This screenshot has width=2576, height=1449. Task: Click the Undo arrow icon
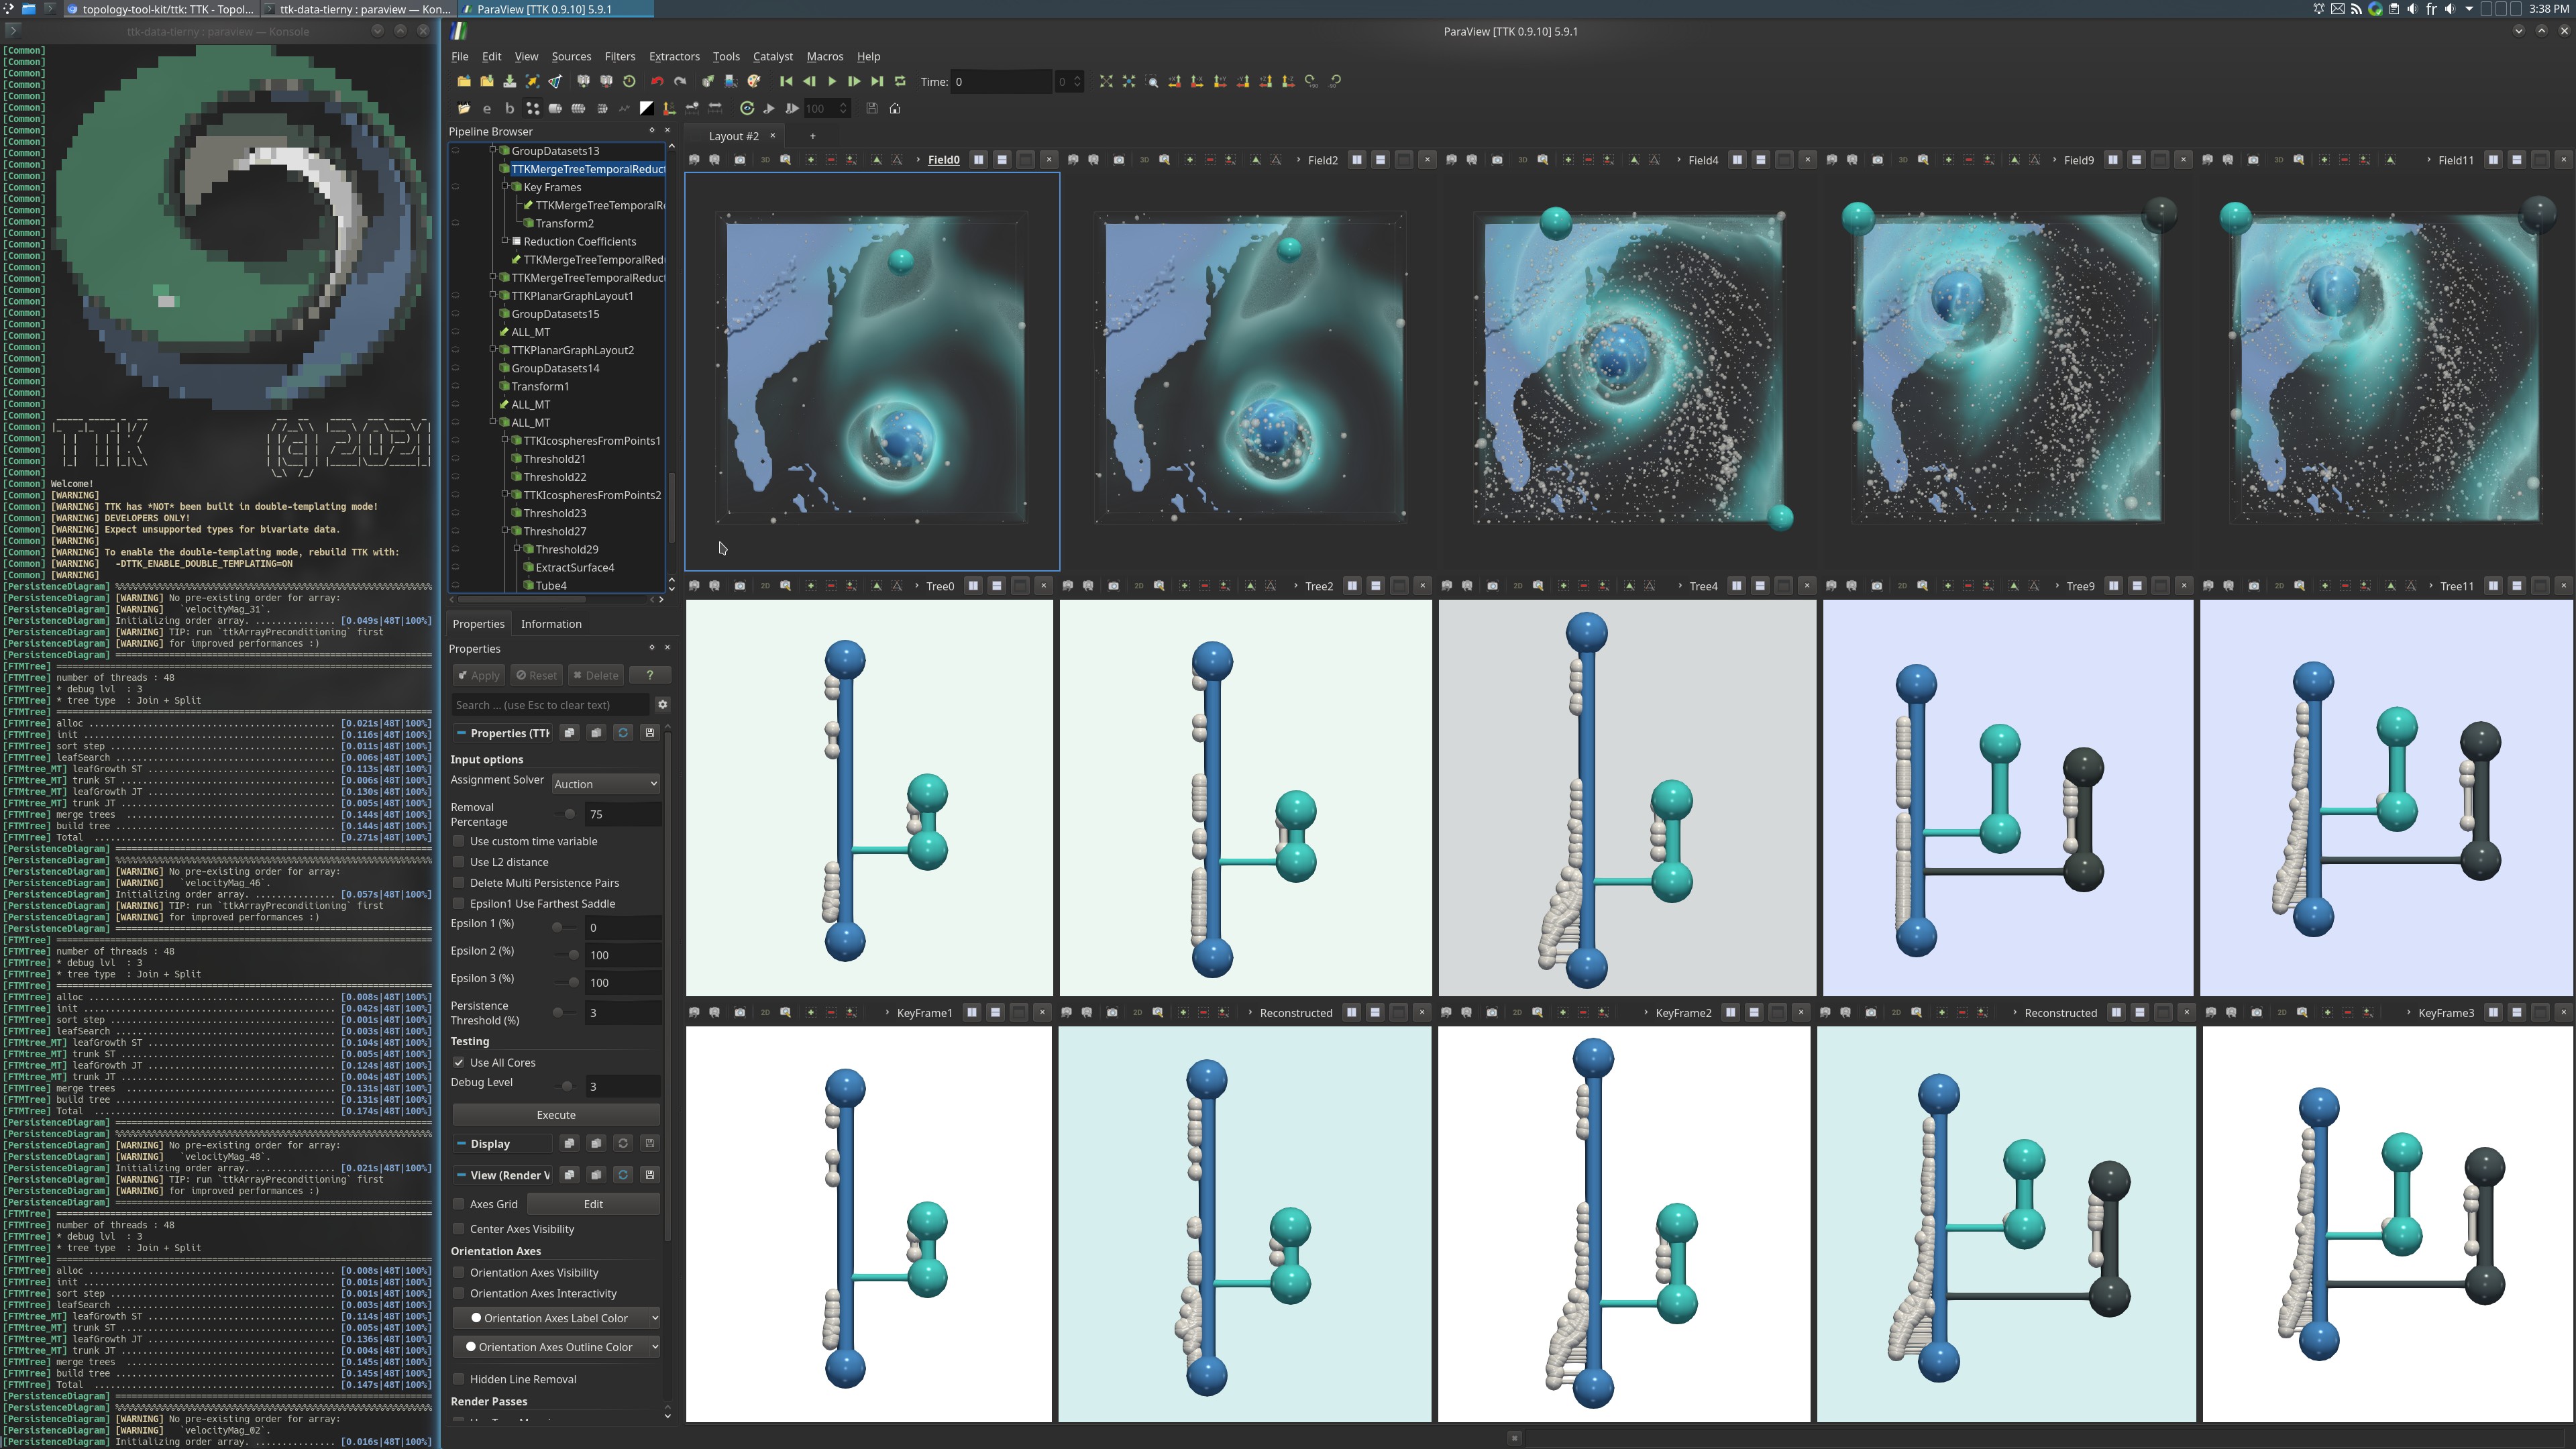[657, 81]
